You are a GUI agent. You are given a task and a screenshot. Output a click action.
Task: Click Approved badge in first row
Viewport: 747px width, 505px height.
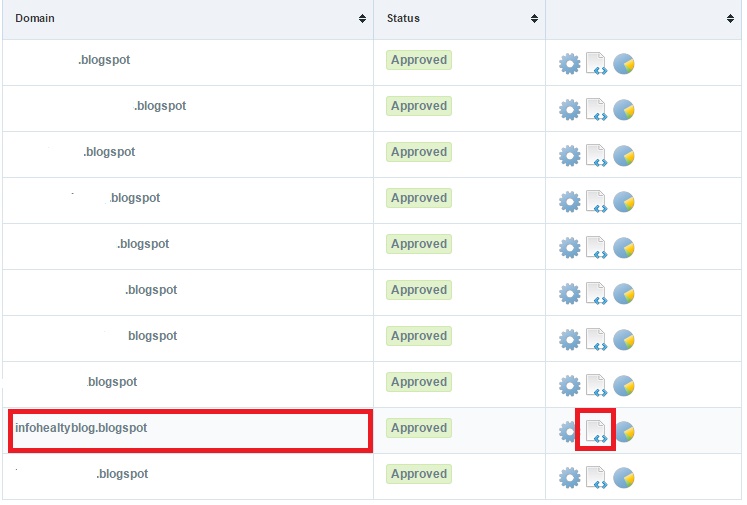(x=419, y=60)
